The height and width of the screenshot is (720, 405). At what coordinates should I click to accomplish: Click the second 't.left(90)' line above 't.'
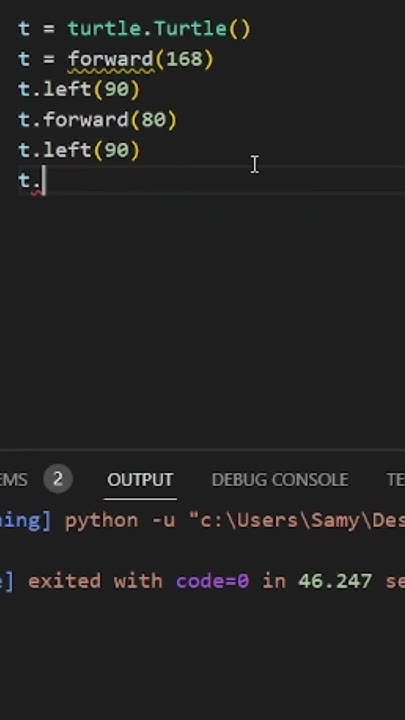click(x=79, y=150)
